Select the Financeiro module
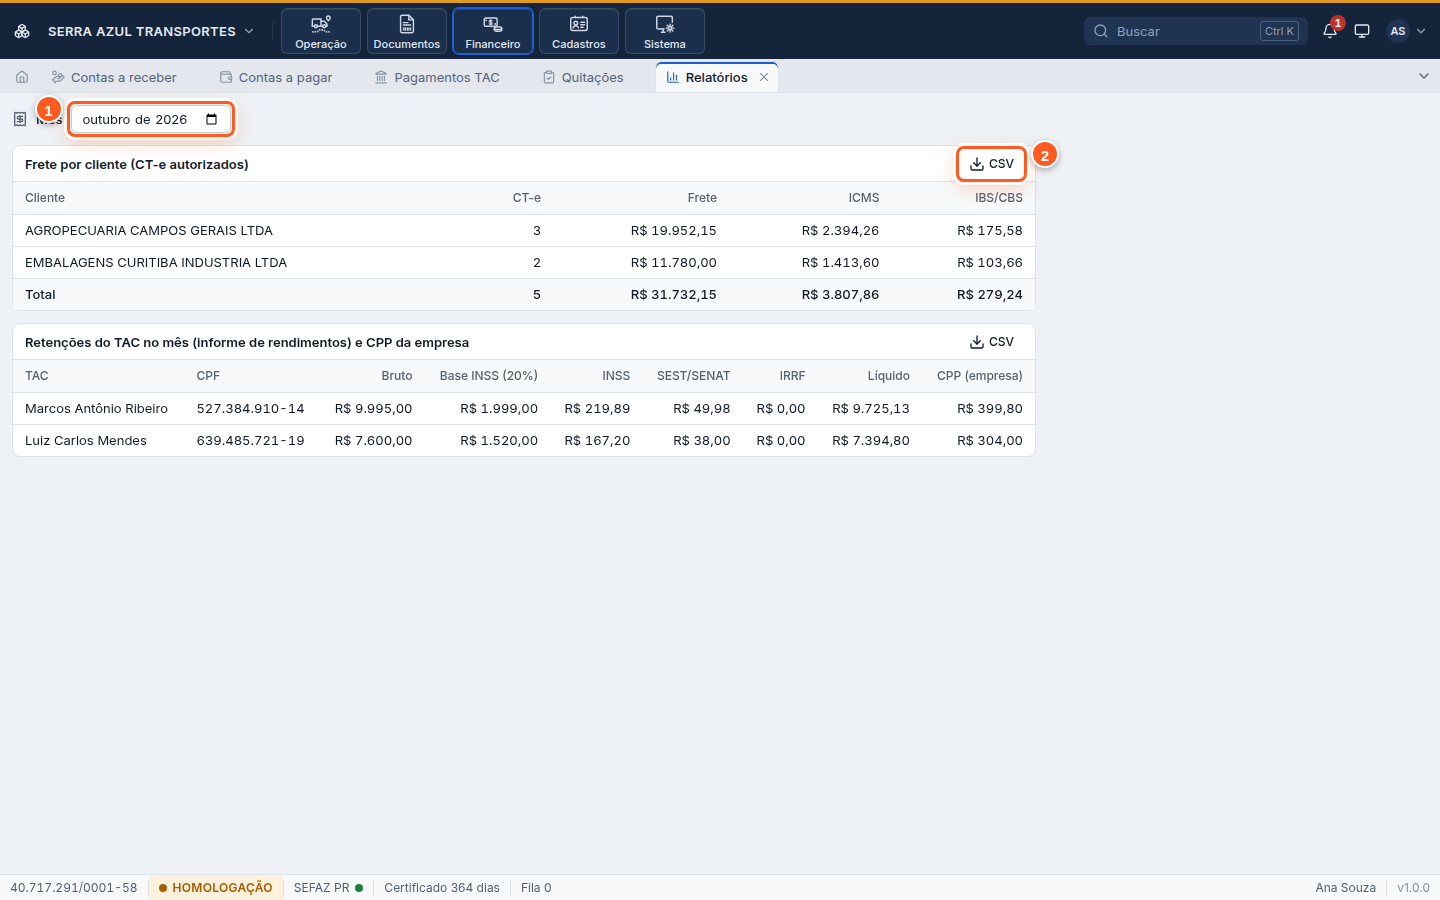This screenshot has width=1440, height=900. [x=493, y=31]
